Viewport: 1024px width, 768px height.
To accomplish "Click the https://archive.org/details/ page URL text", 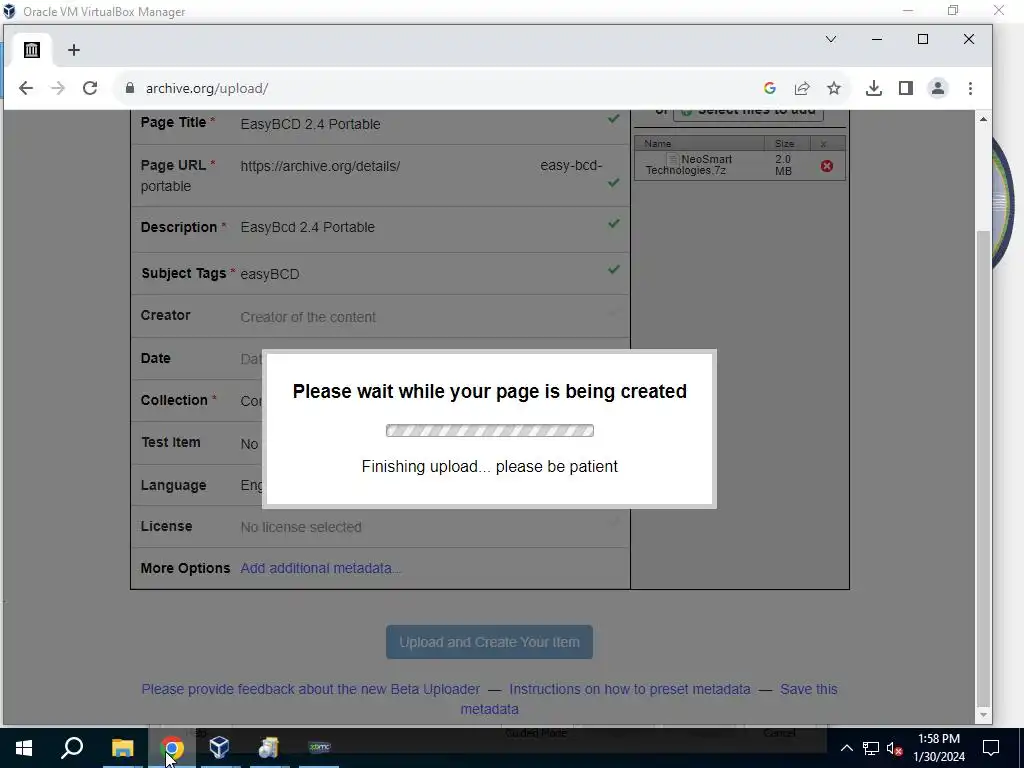I will pyautogui.click(x=320, y=166).
